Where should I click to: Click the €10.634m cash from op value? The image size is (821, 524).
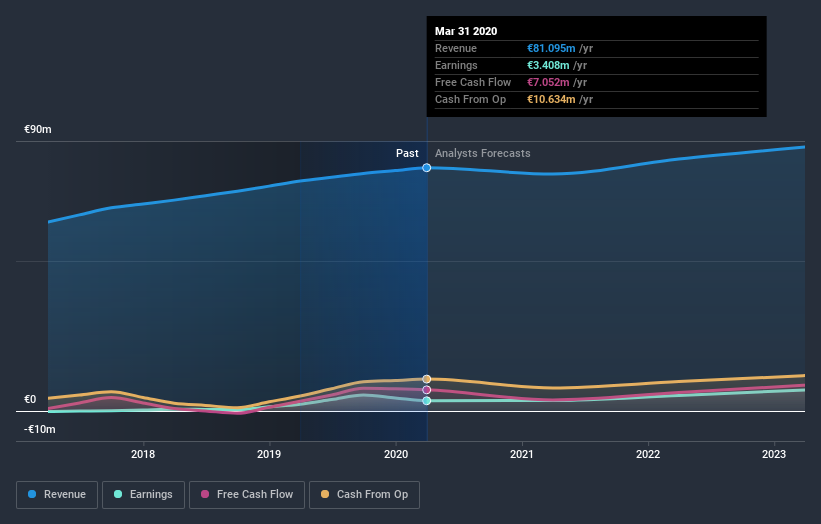551,99
